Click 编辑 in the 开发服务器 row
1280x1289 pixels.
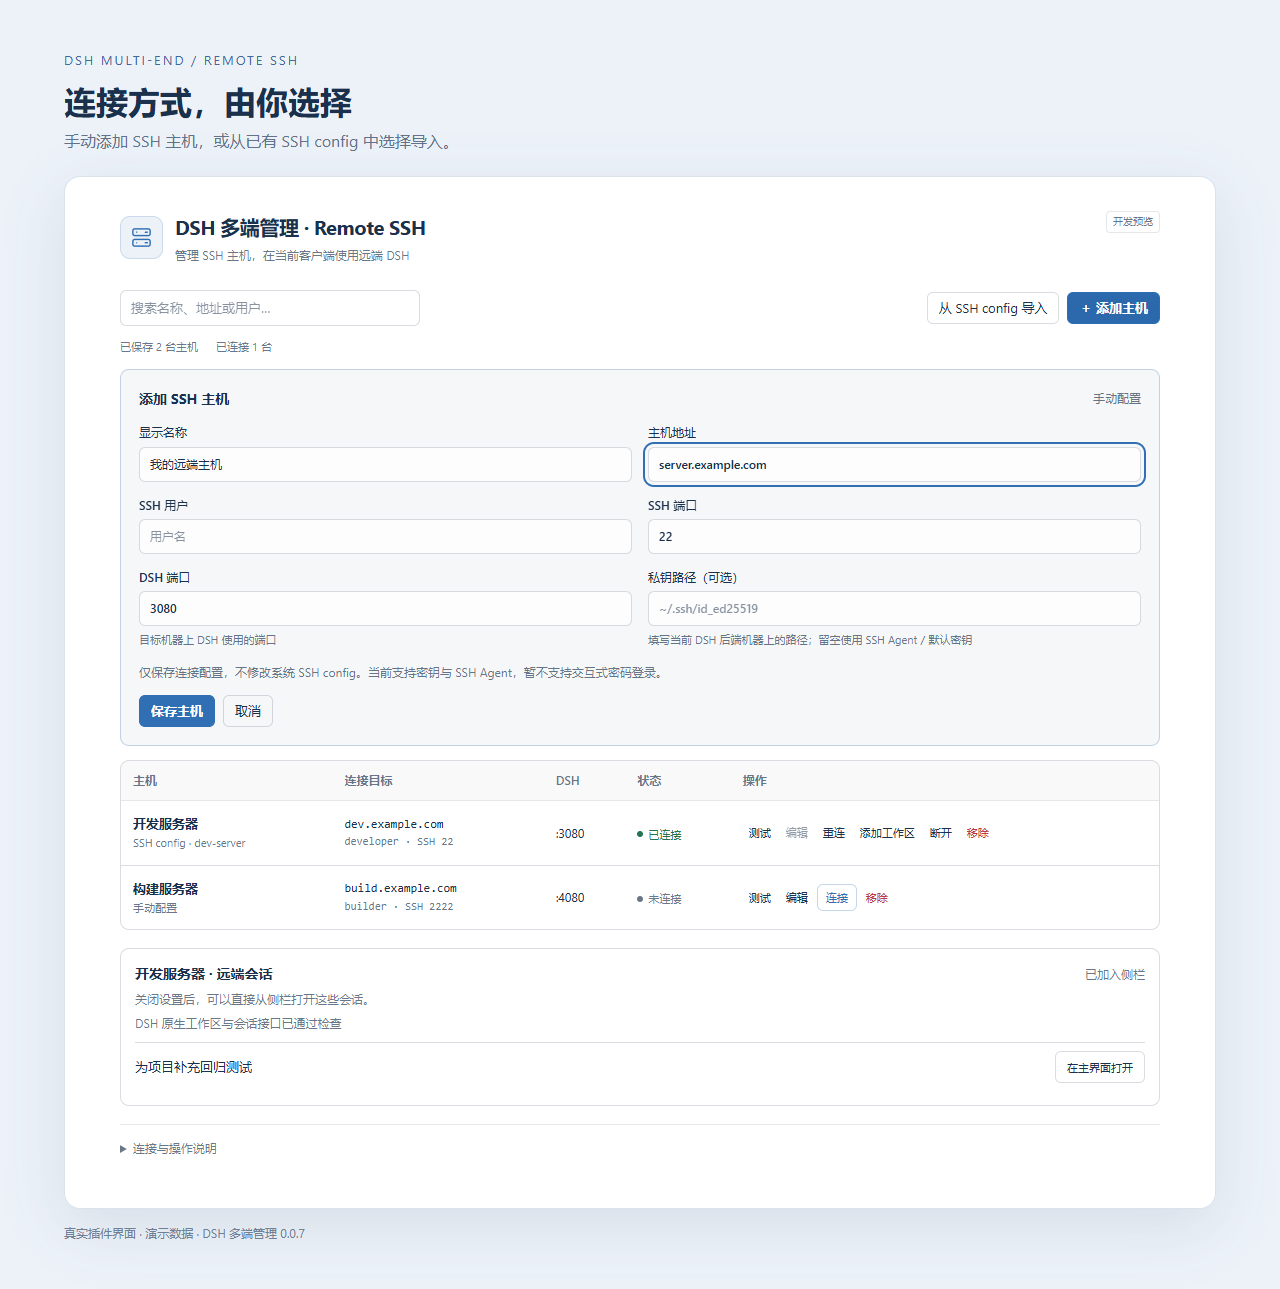797,833
